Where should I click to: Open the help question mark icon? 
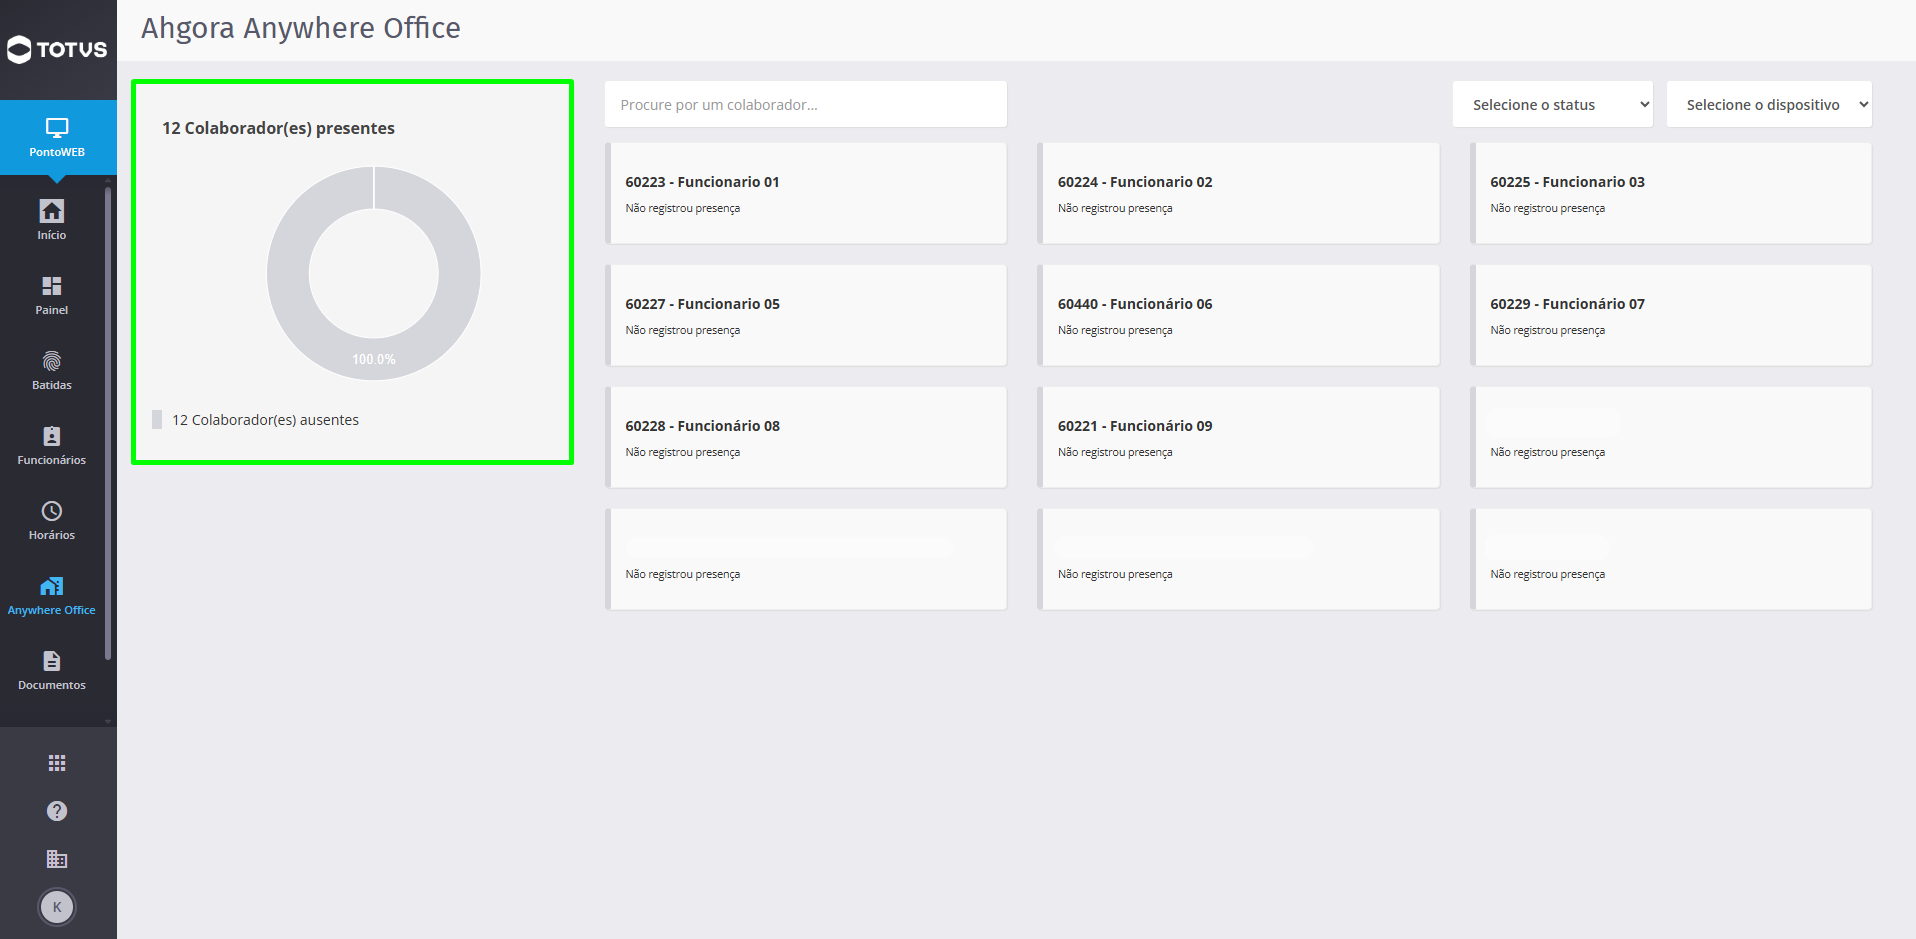tap(57, 811)
